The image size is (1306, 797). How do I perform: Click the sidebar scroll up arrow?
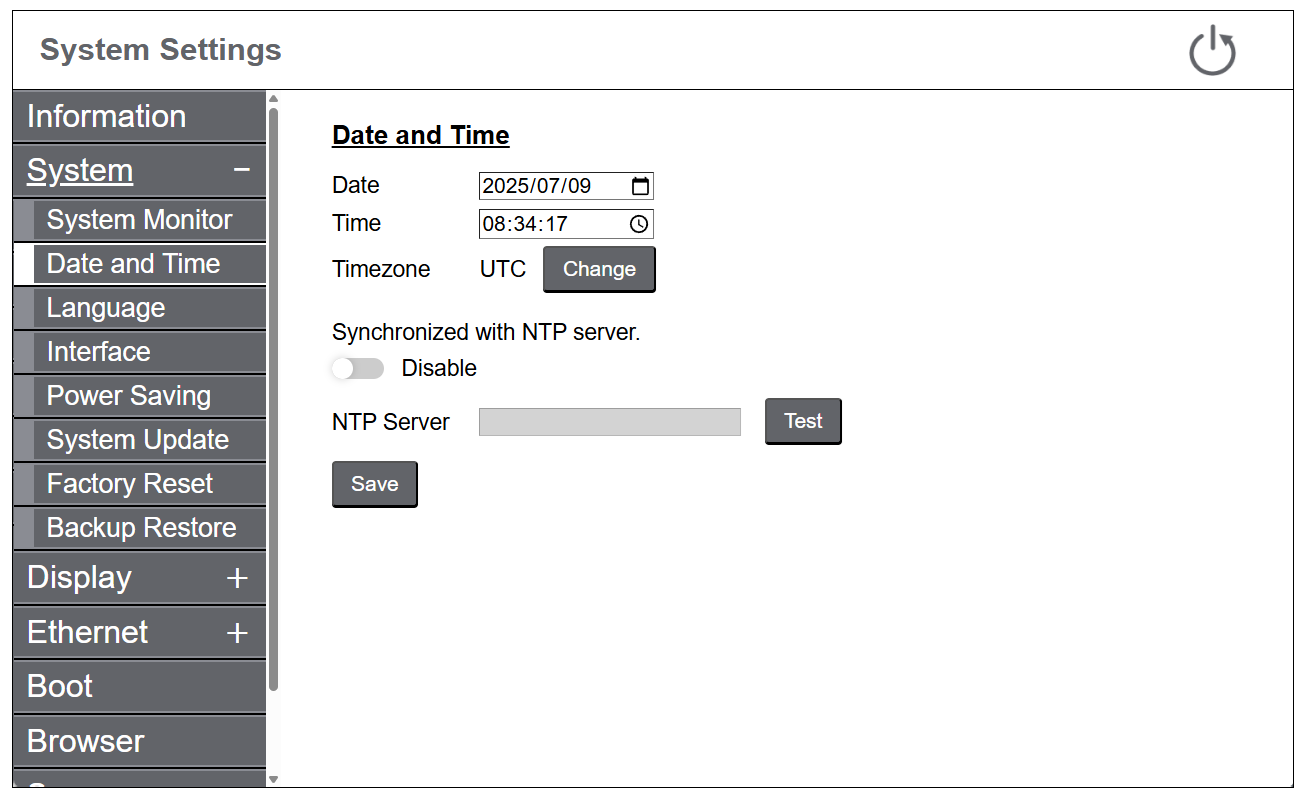point(273,99)
